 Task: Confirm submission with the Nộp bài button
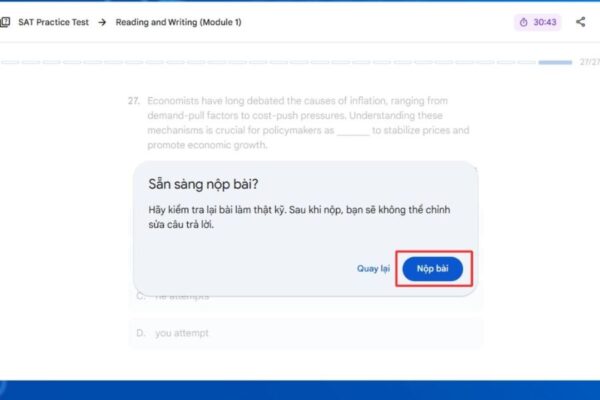point(432,268)
